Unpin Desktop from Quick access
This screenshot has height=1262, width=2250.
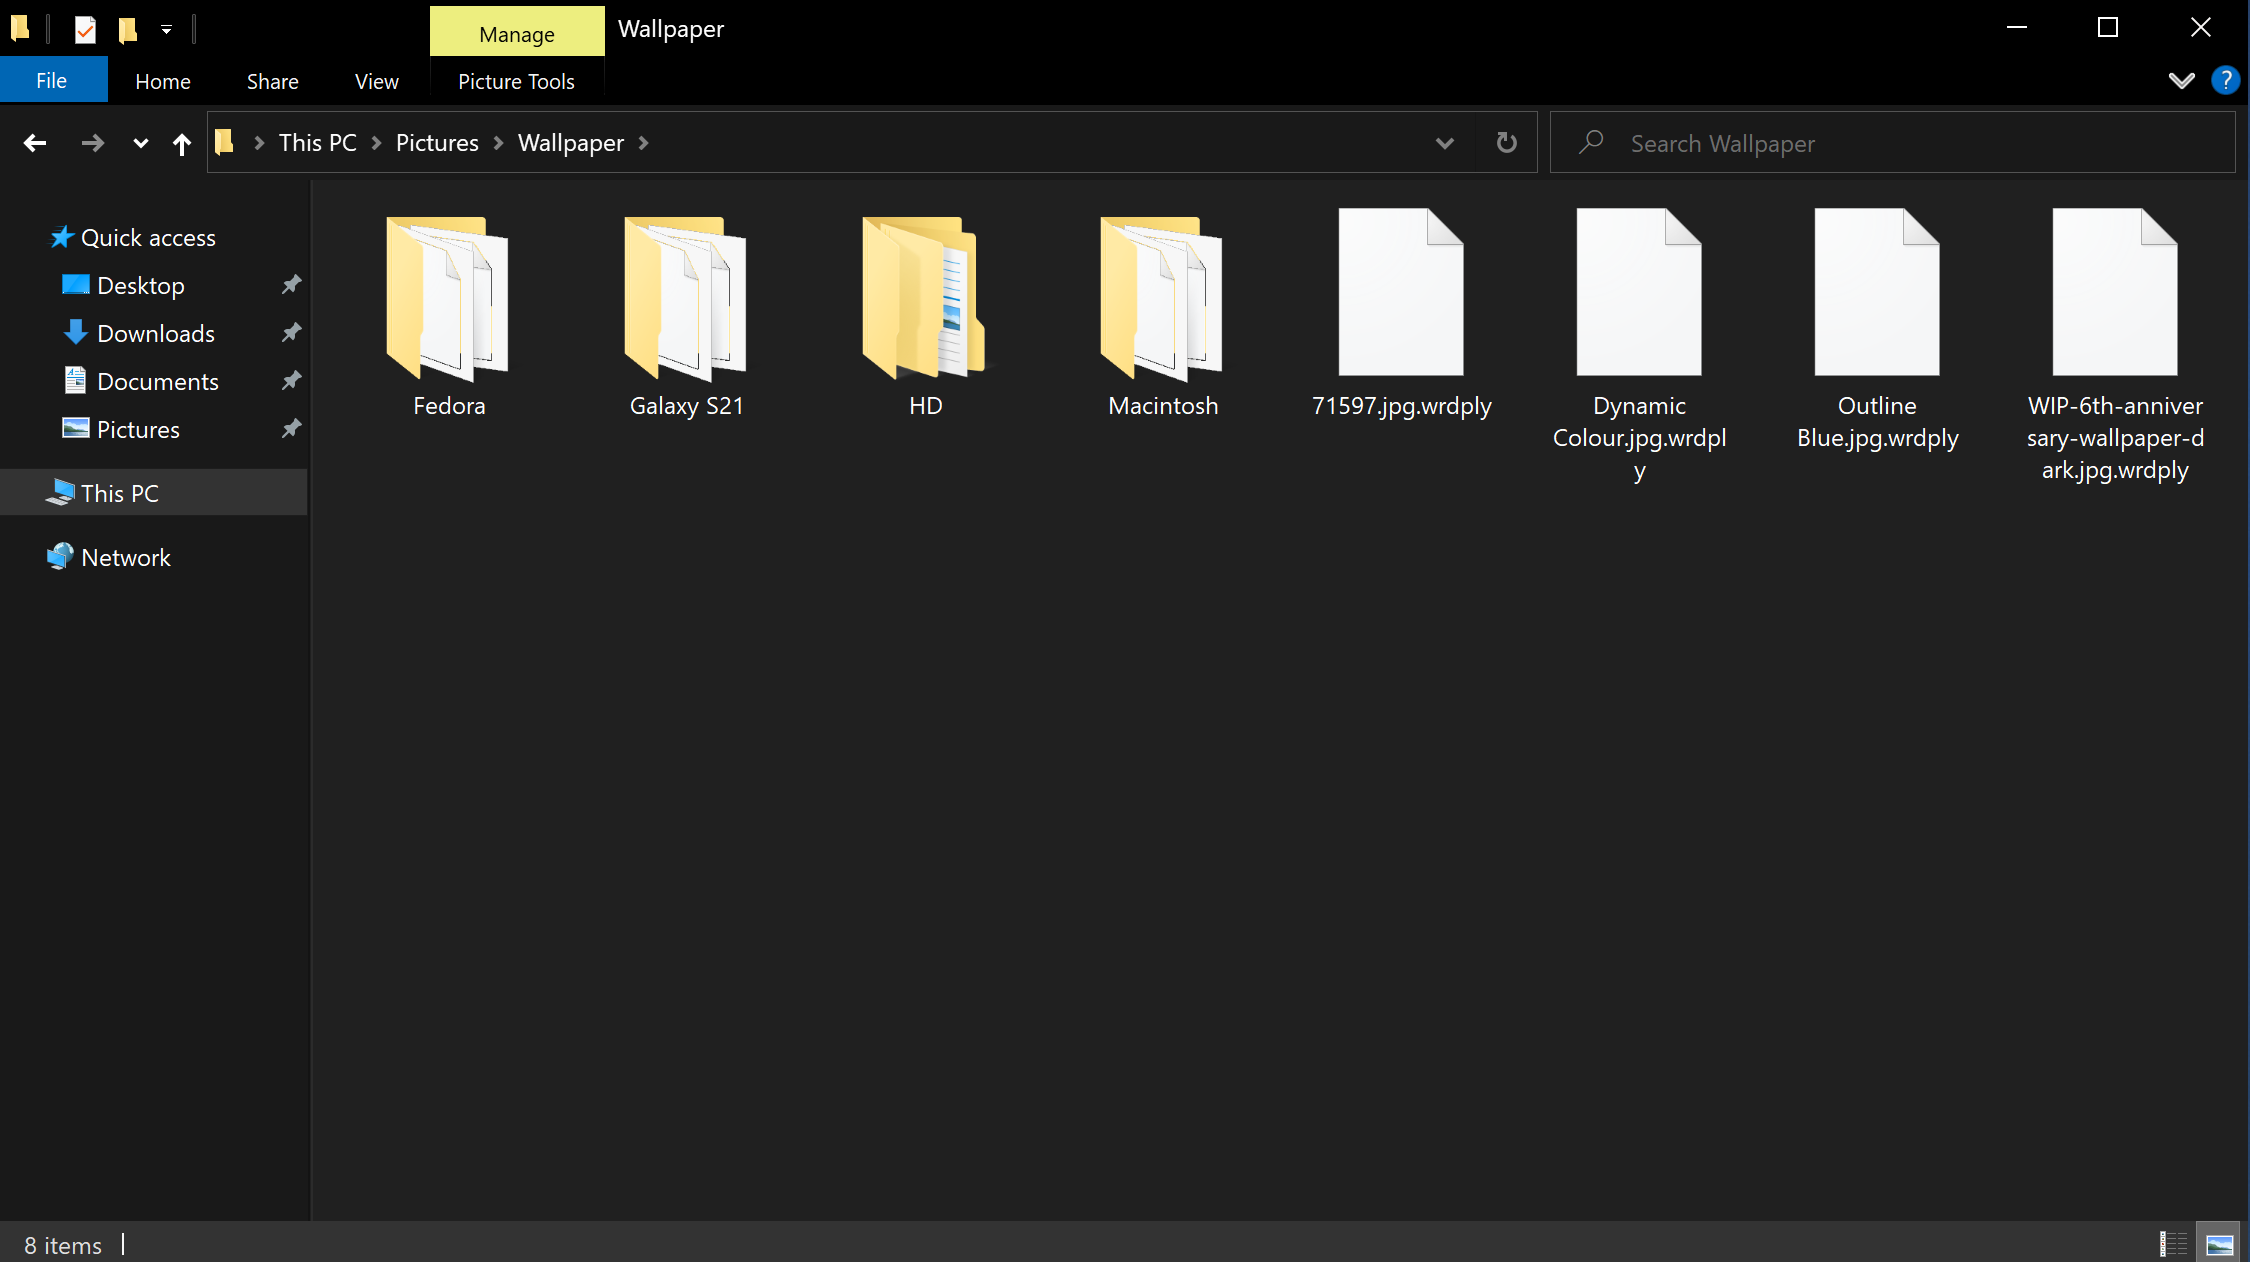291,285
